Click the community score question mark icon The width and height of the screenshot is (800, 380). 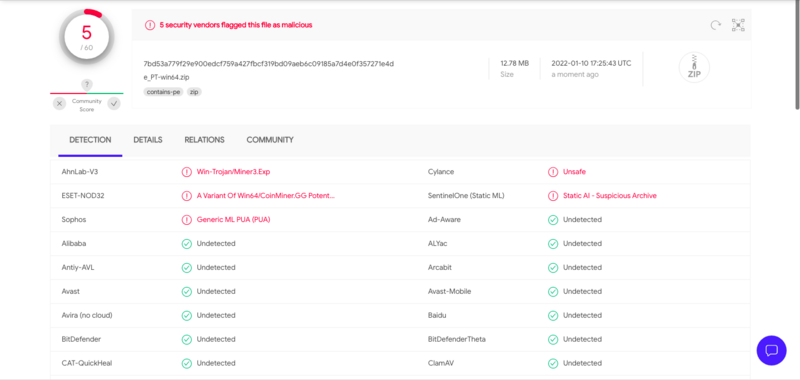tap(87, 85)
